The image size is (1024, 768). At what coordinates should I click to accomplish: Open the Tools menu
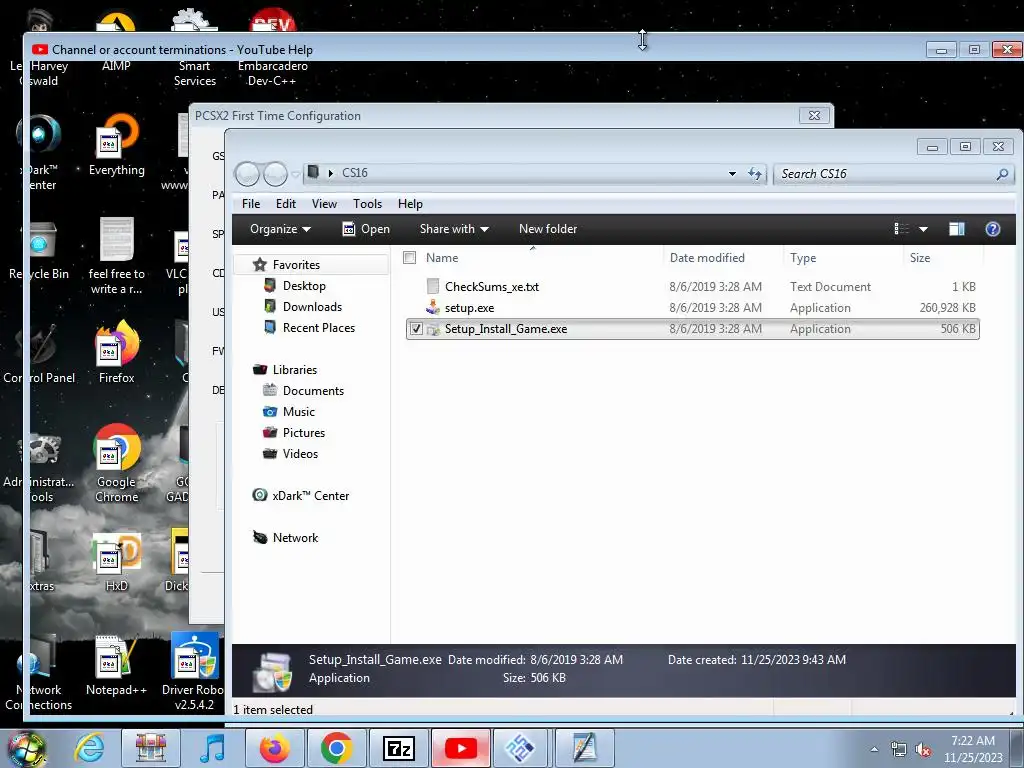(x=367, y=204)
